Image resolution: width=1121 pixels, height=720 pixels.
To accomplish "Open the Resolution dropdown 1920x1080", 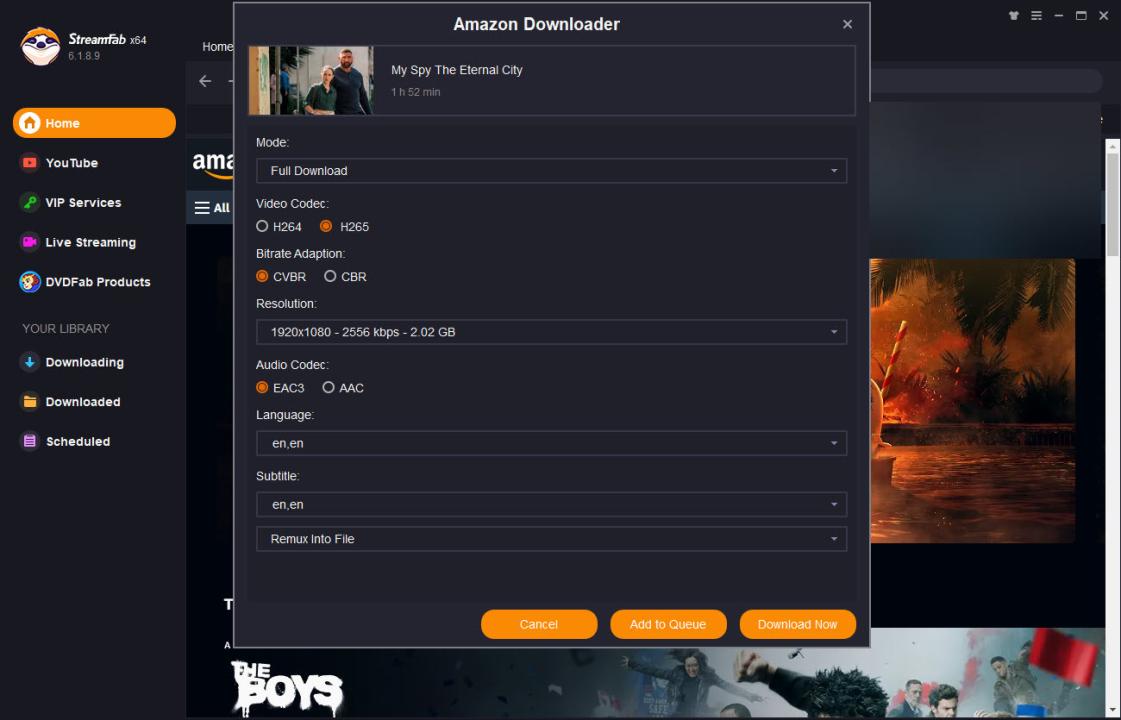I will point(551,332).
